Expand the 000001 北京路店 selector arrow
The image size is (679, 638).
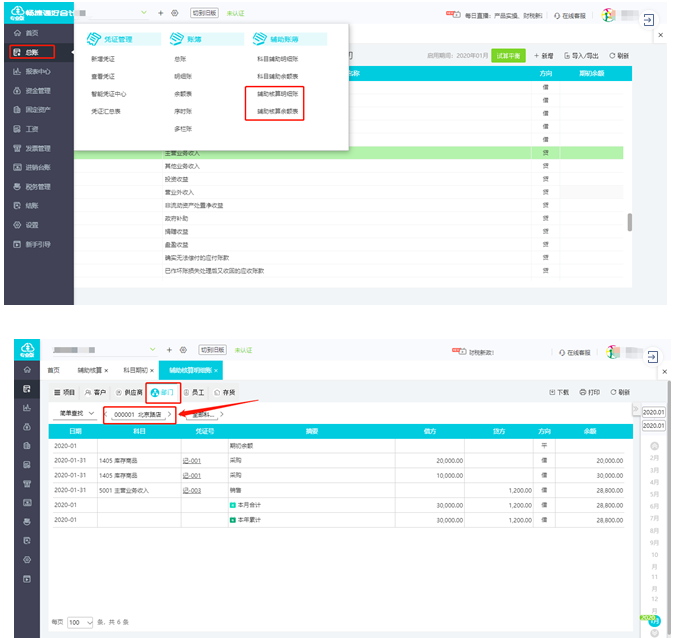coord(171,413)
